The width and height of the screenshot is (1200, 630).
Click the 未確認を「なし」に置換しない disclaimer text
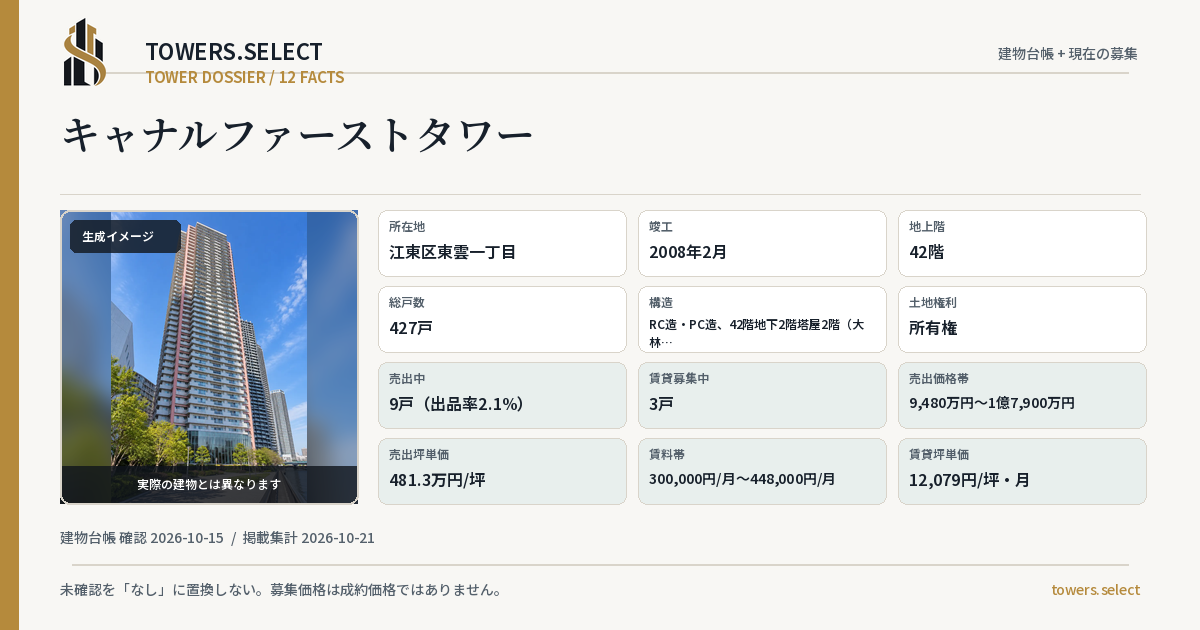coord(281,590)
